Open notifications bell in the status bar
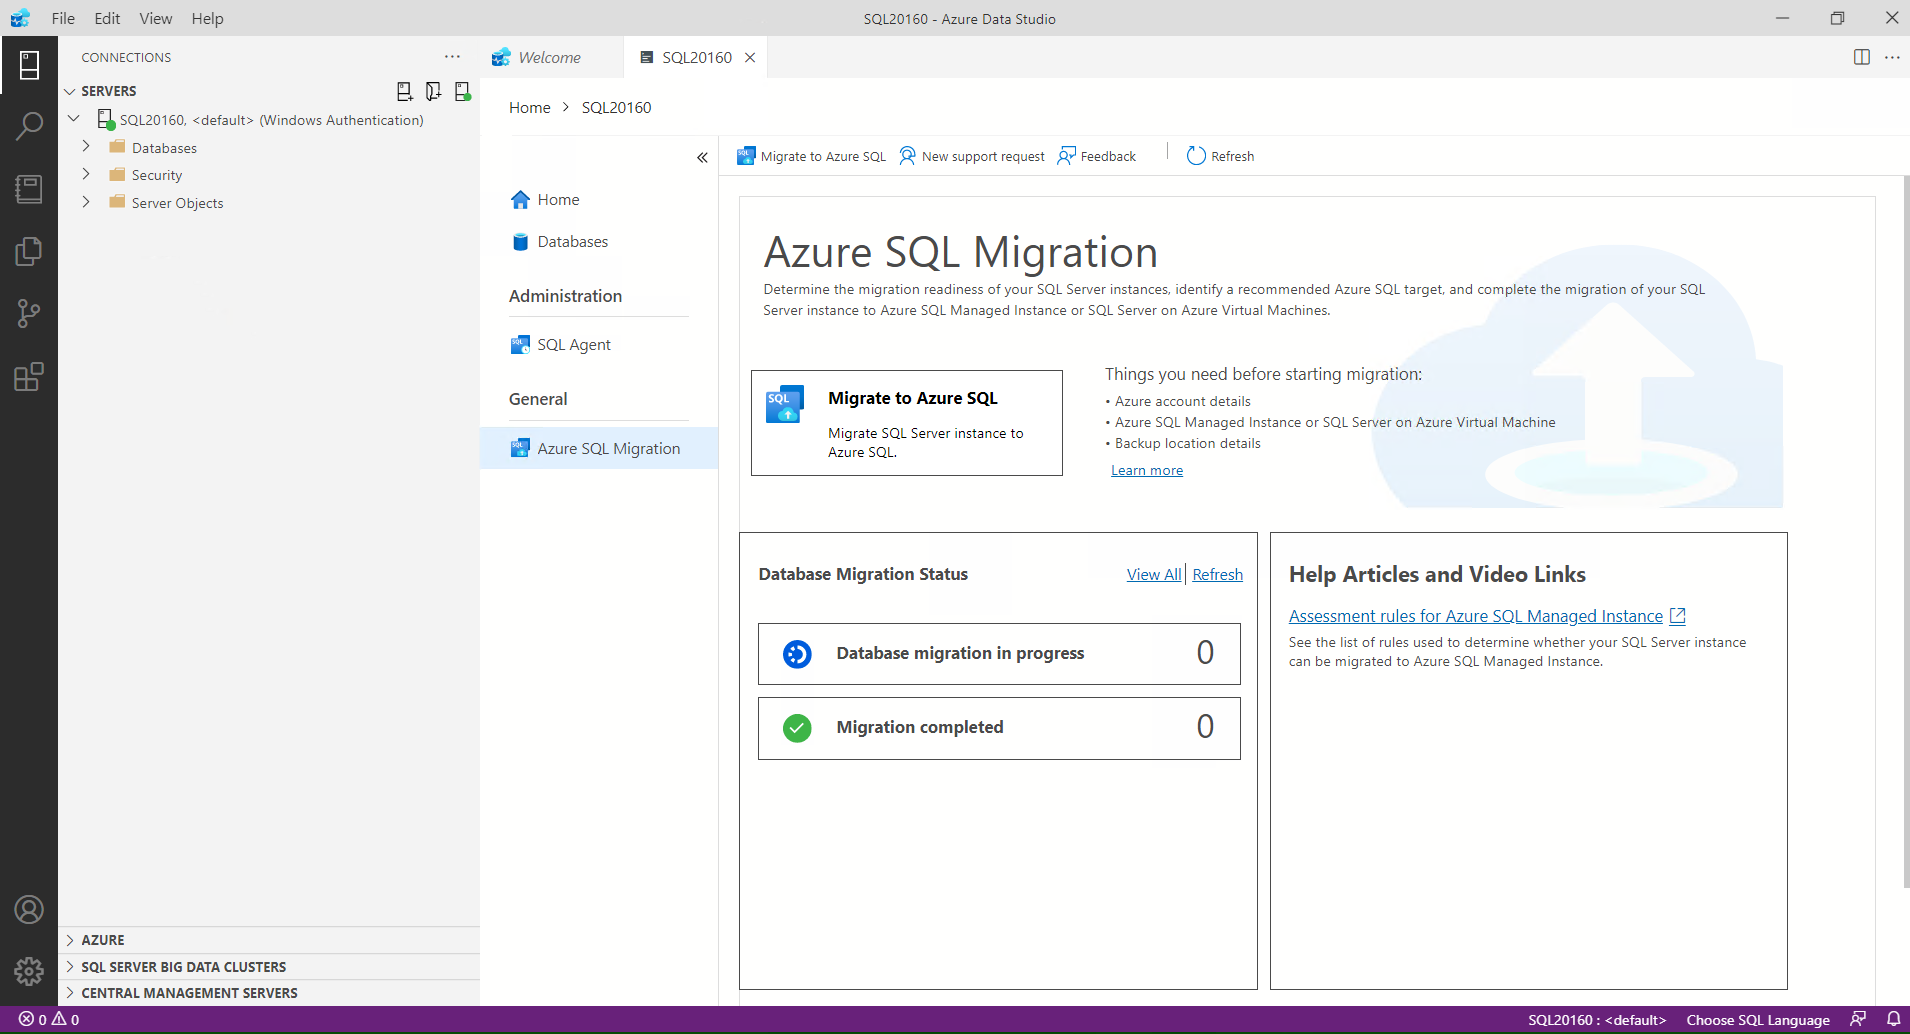Screen dimensions: 1910x1034 click(1893, 1019)
